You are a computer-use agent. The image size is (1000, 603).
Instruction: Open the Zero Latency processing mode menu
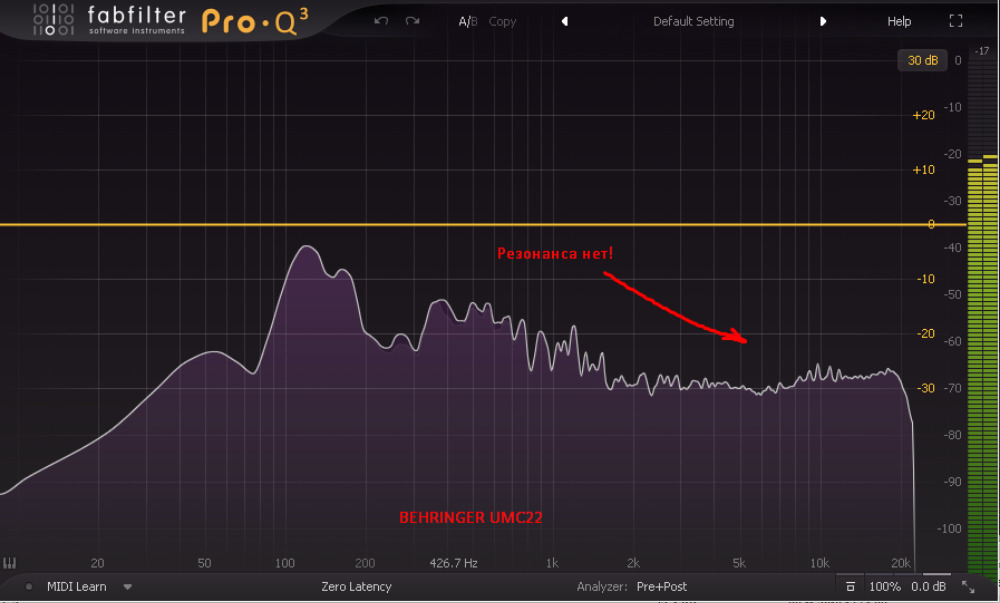(x=356, y=586)
